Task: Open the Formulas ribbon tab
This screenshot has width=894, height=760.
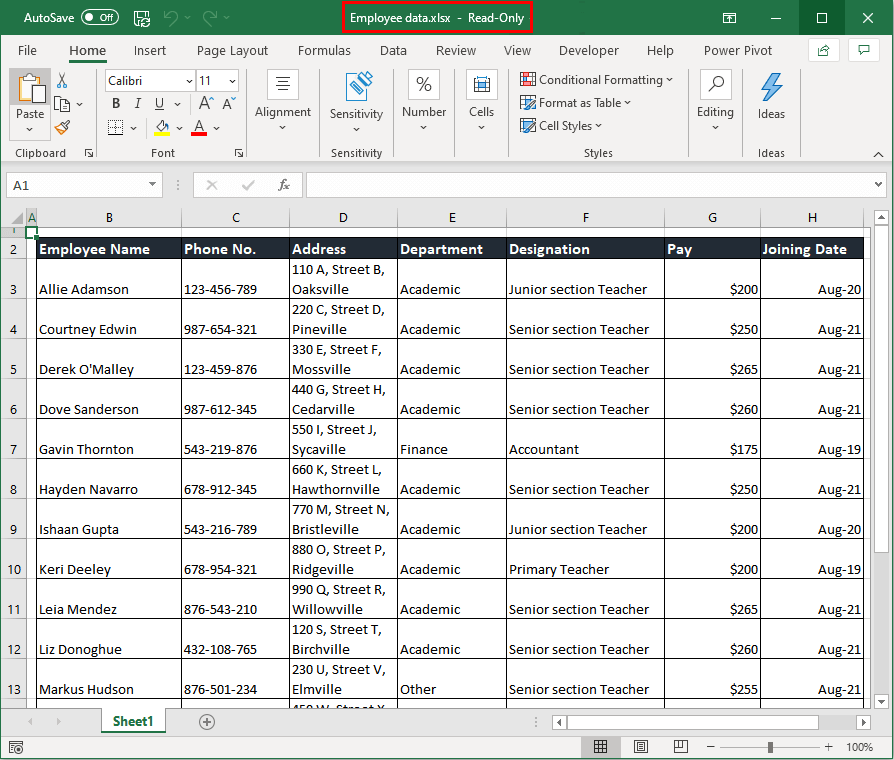Action: [324, 50]
